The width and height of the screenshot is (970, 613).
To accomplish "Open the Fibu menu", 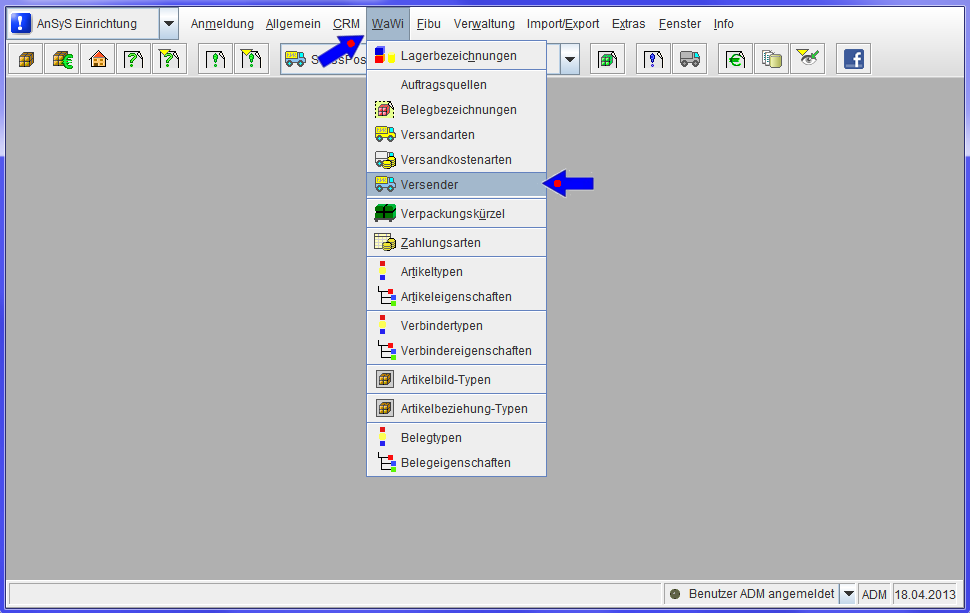I will point(428,24).
